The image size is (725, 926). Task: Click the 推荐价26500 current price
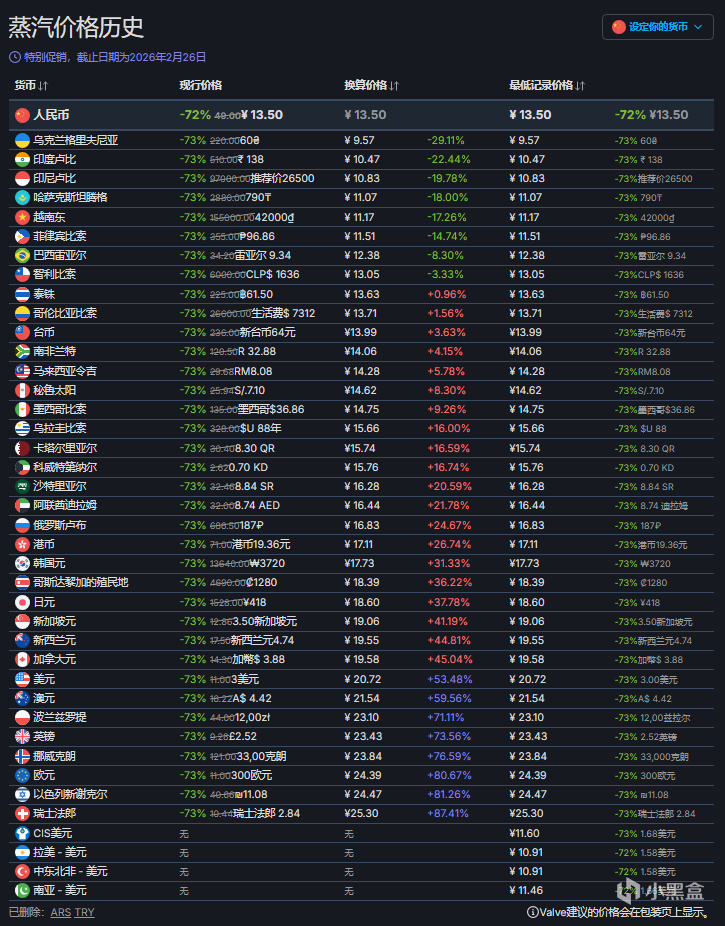click(282, 178)
